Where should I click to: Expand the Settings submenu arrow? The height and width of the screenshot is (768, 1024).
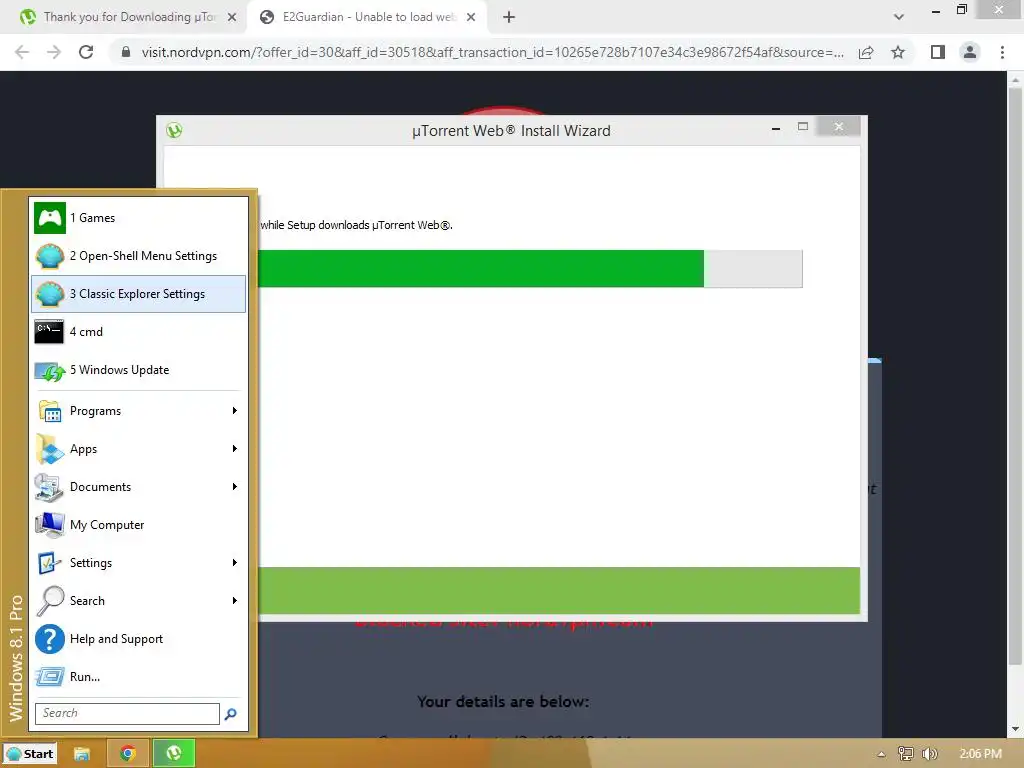pyautogui.click(x=234, y=562)
